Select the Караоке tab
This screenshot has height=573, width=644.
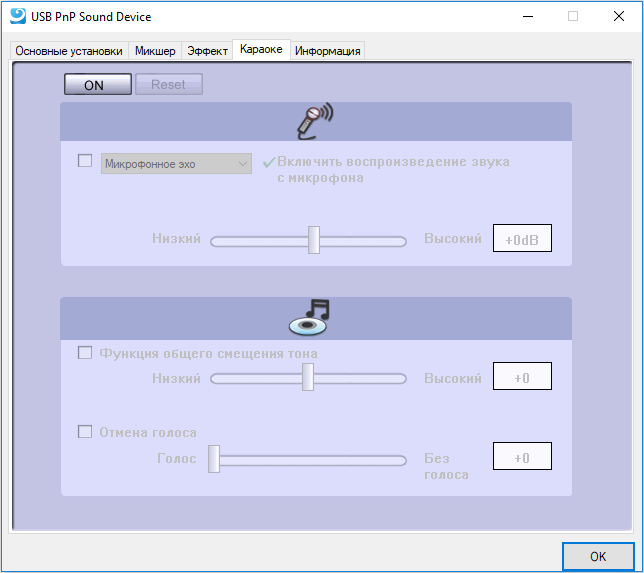pos(261,50)
